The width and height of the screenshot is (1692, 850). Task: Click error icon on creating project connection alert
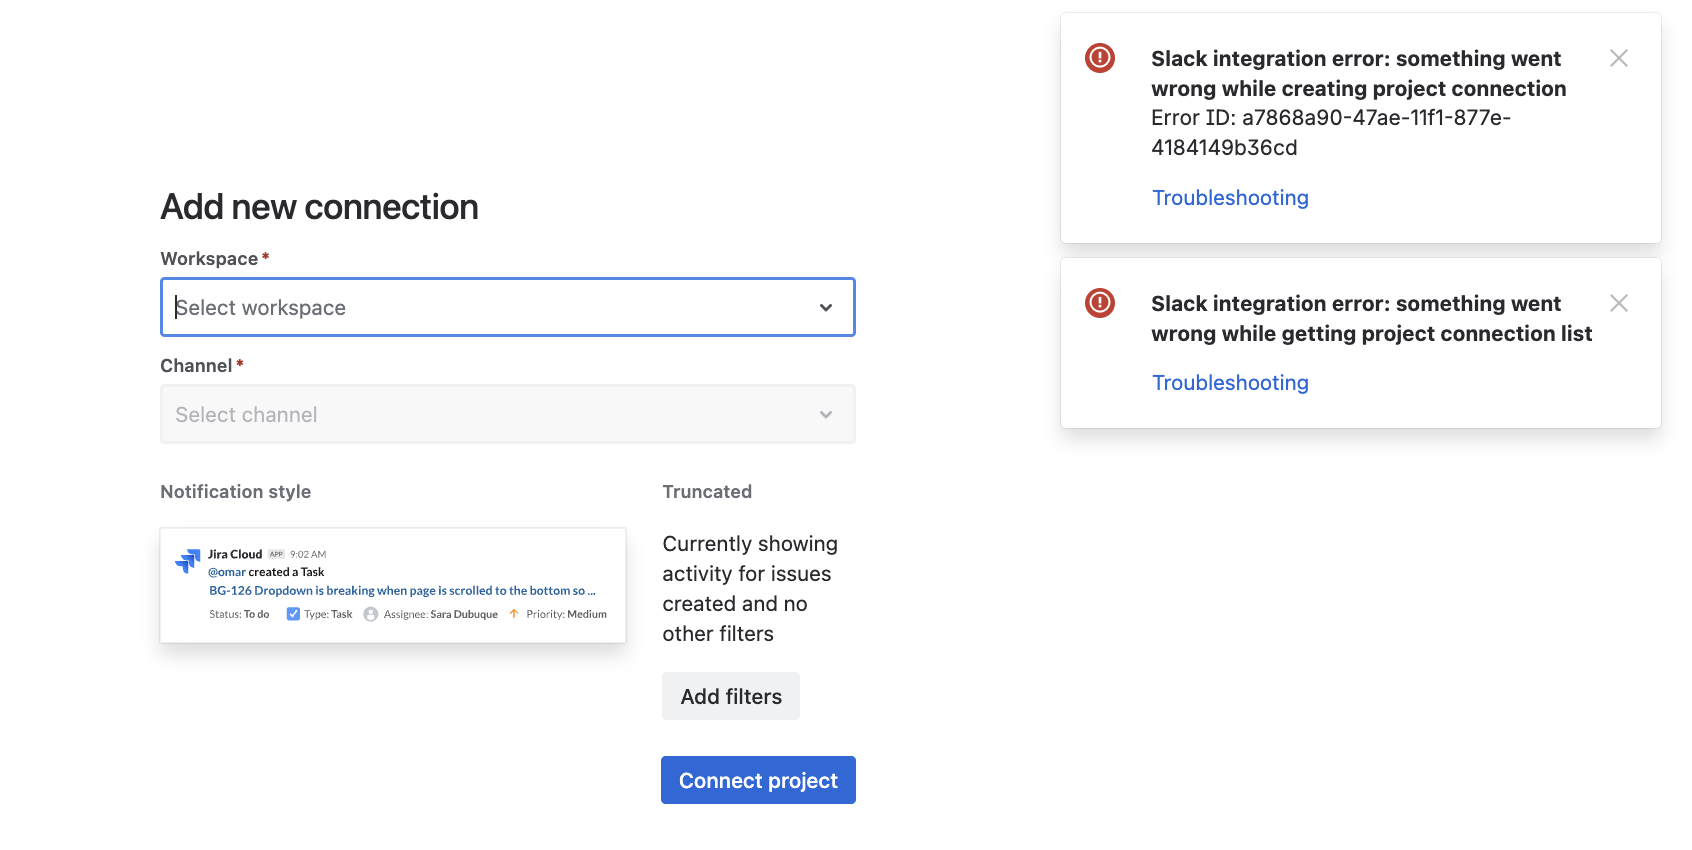click(1100, 58)
